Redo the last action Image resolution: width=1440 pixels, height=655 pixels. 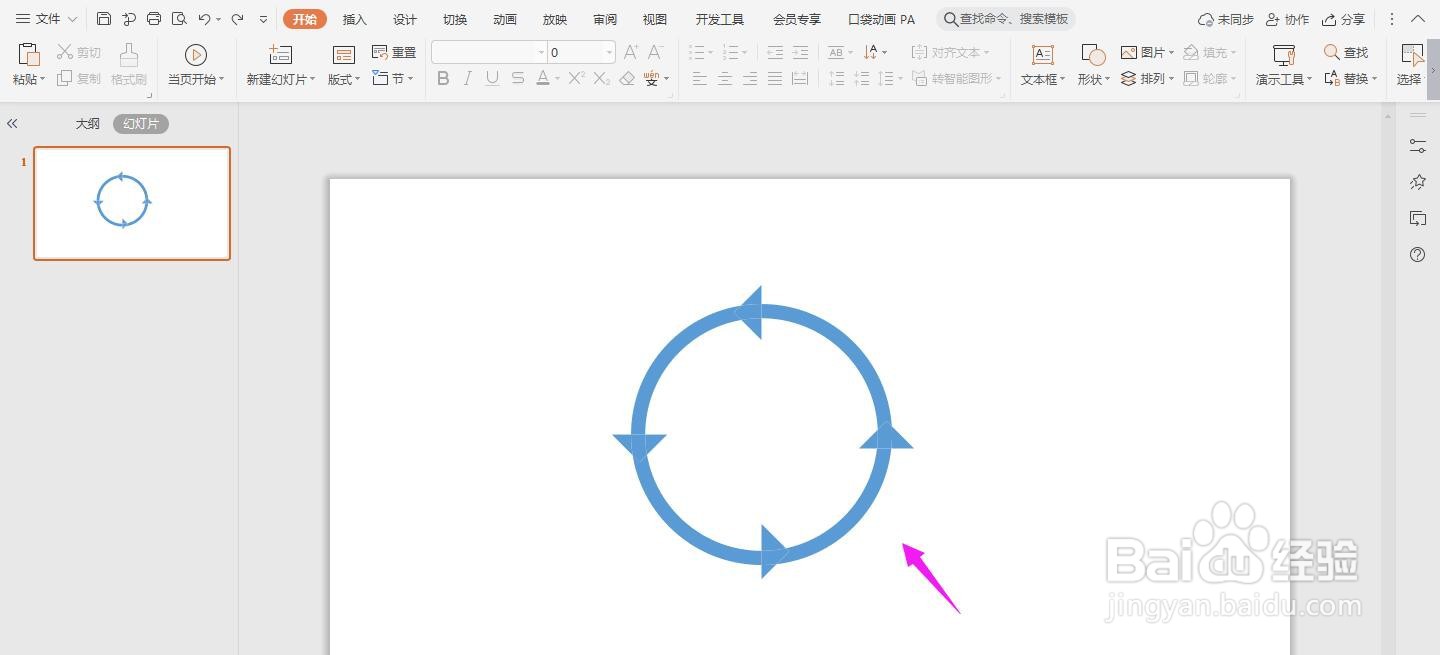point(238,19)
